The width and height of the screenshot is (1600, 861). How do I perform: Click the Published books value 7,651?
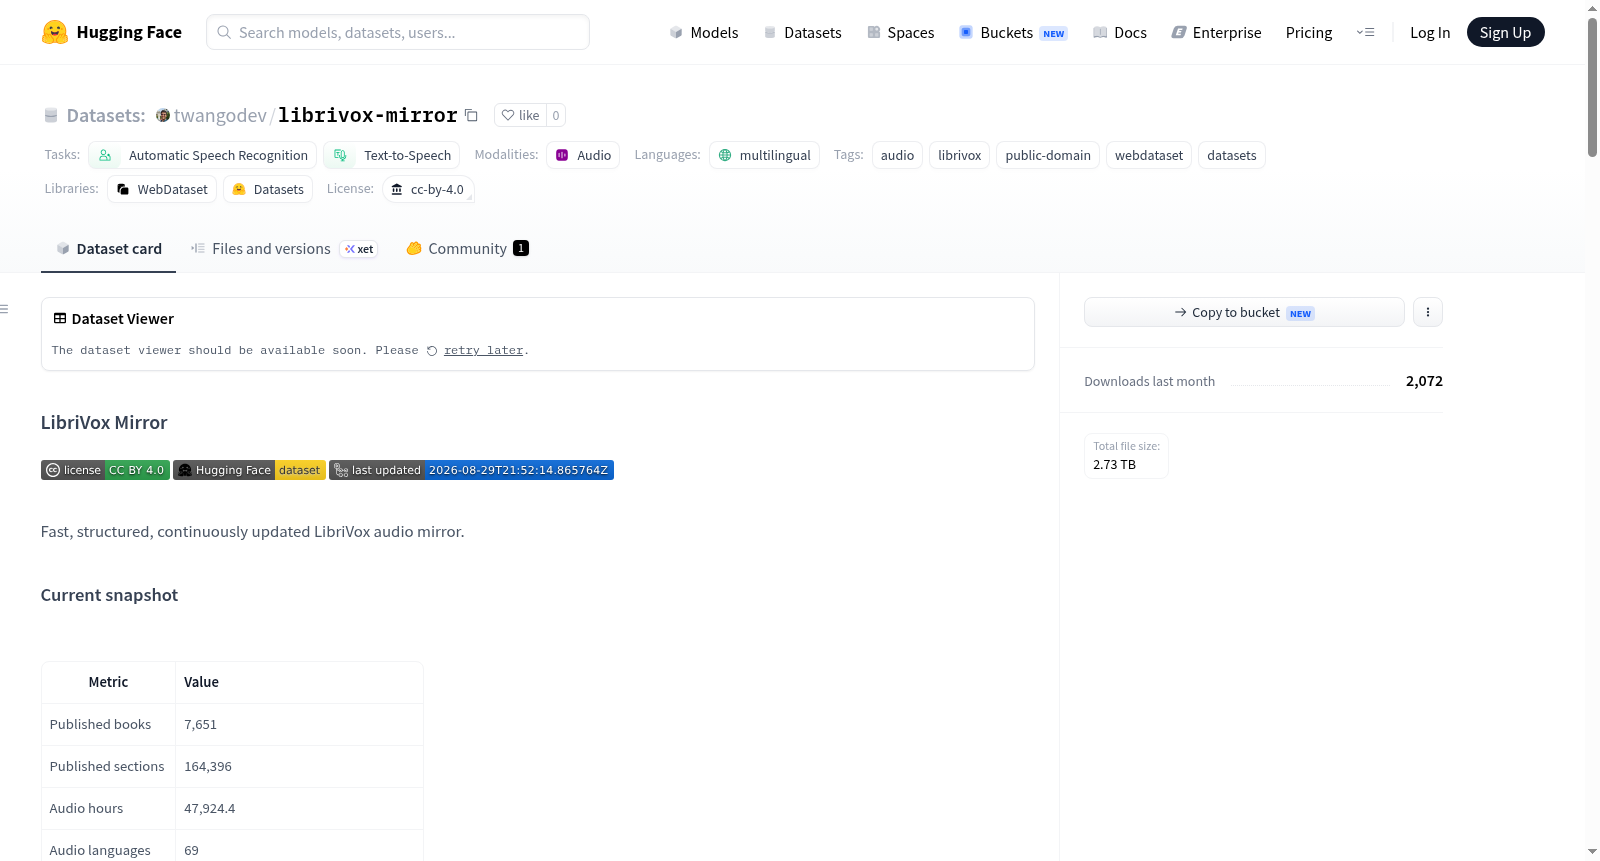(200, 724)
